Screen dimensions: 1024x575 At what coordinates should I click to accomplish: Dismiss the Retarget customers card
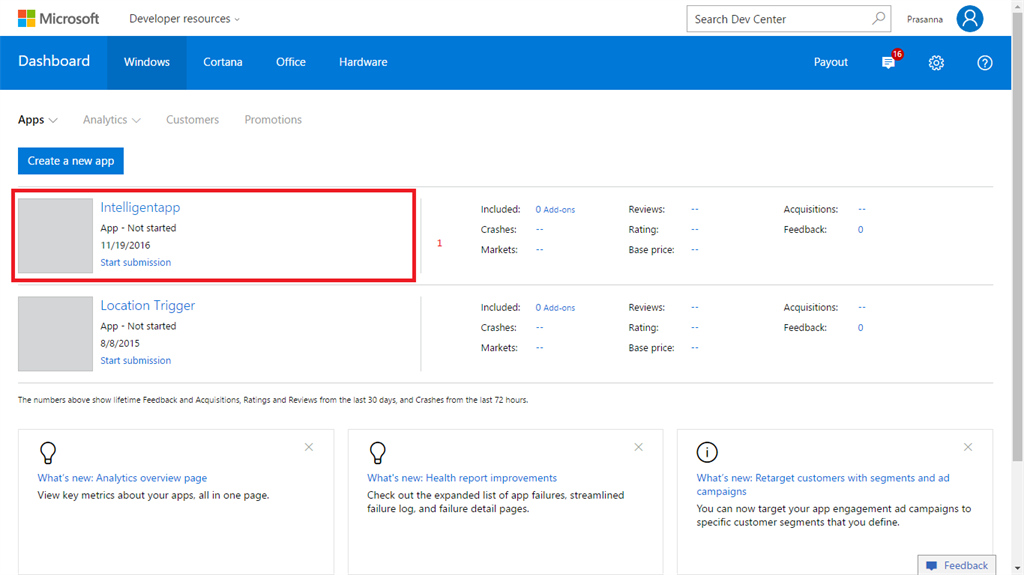coord(967,447)
